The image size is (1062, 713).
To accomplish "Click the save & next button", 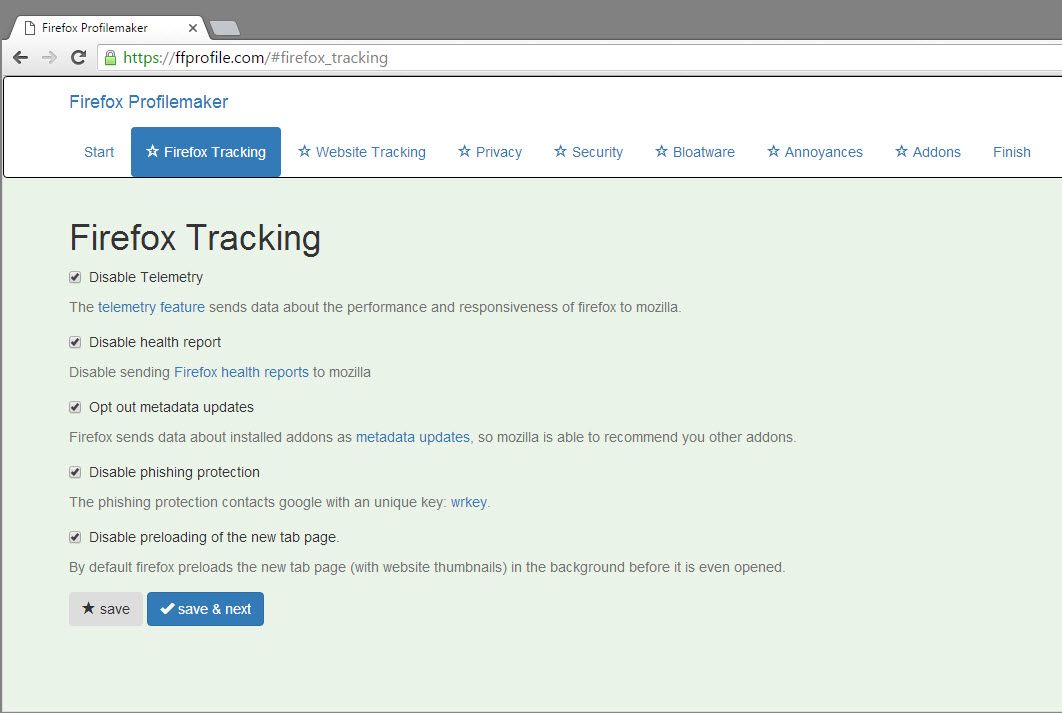I will [205, 609].
